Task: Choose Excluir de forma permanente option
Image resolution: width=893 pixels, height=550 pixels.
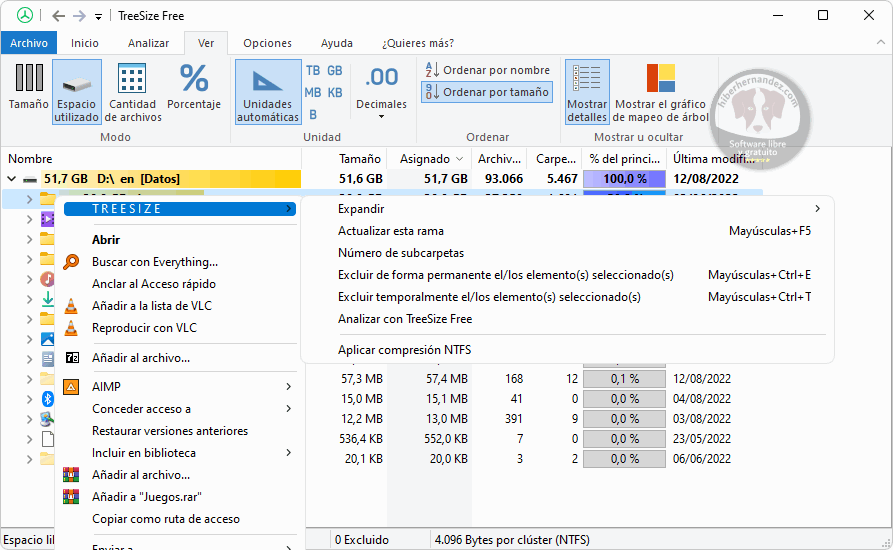Action: click(x=506, y=275)
